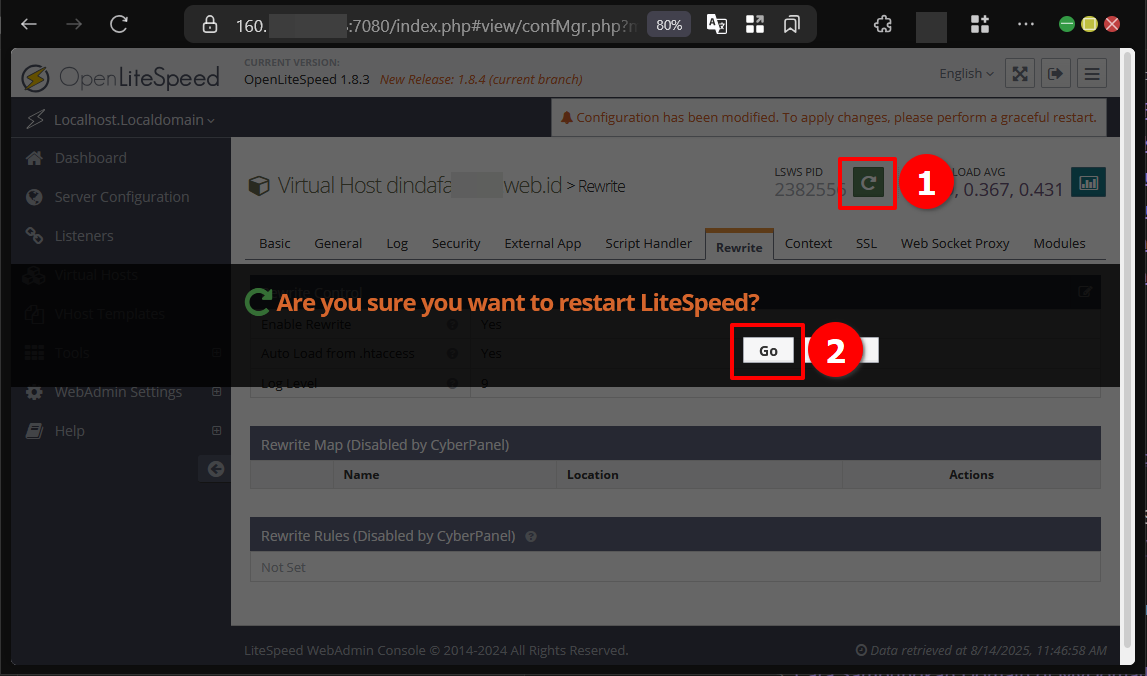Toggle full screen mode icon

1020,73
